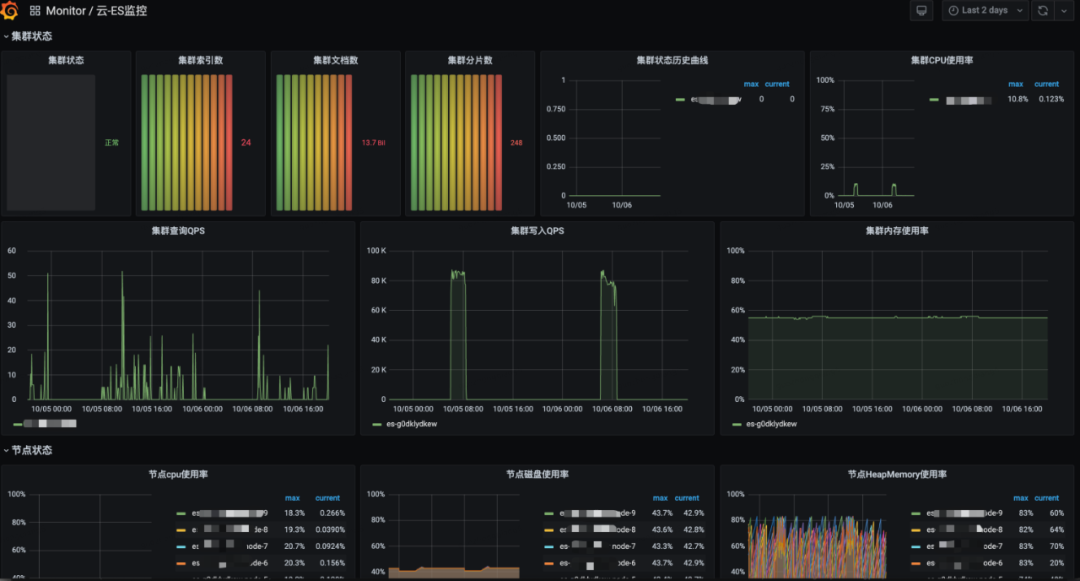Open the 集群查询QPS panel title menu
The image size is (1080, 581).
178,231
